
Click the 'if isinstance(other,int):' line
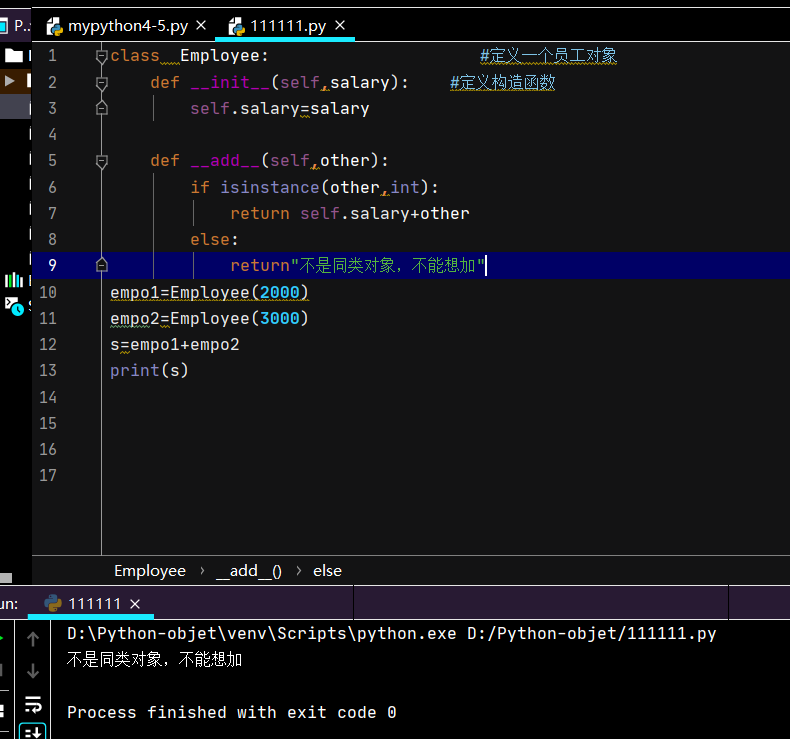(314, 187)
